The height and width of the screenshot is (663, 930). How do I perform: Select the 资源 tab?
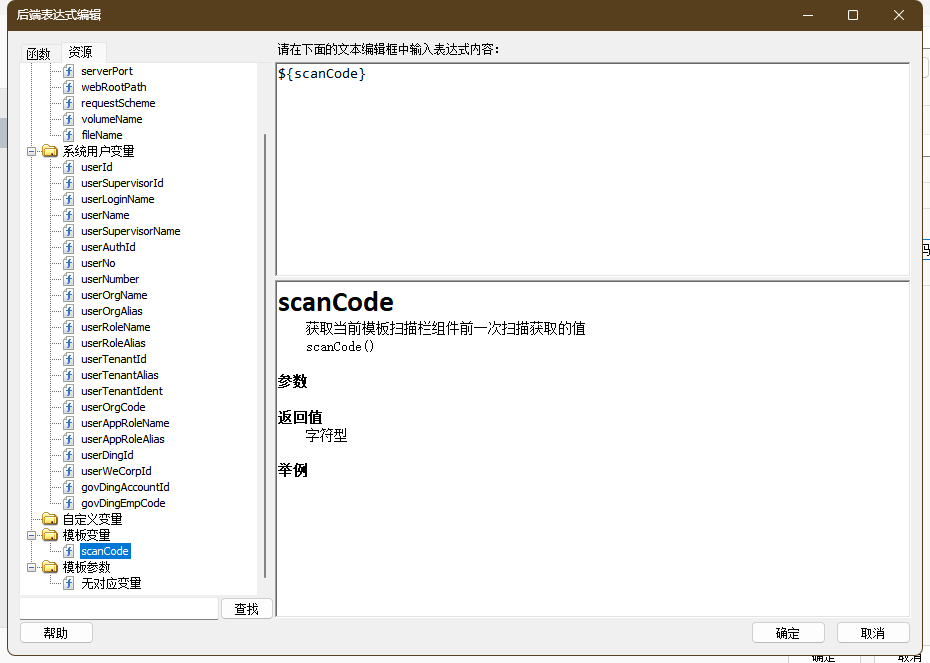coord(81,54)
